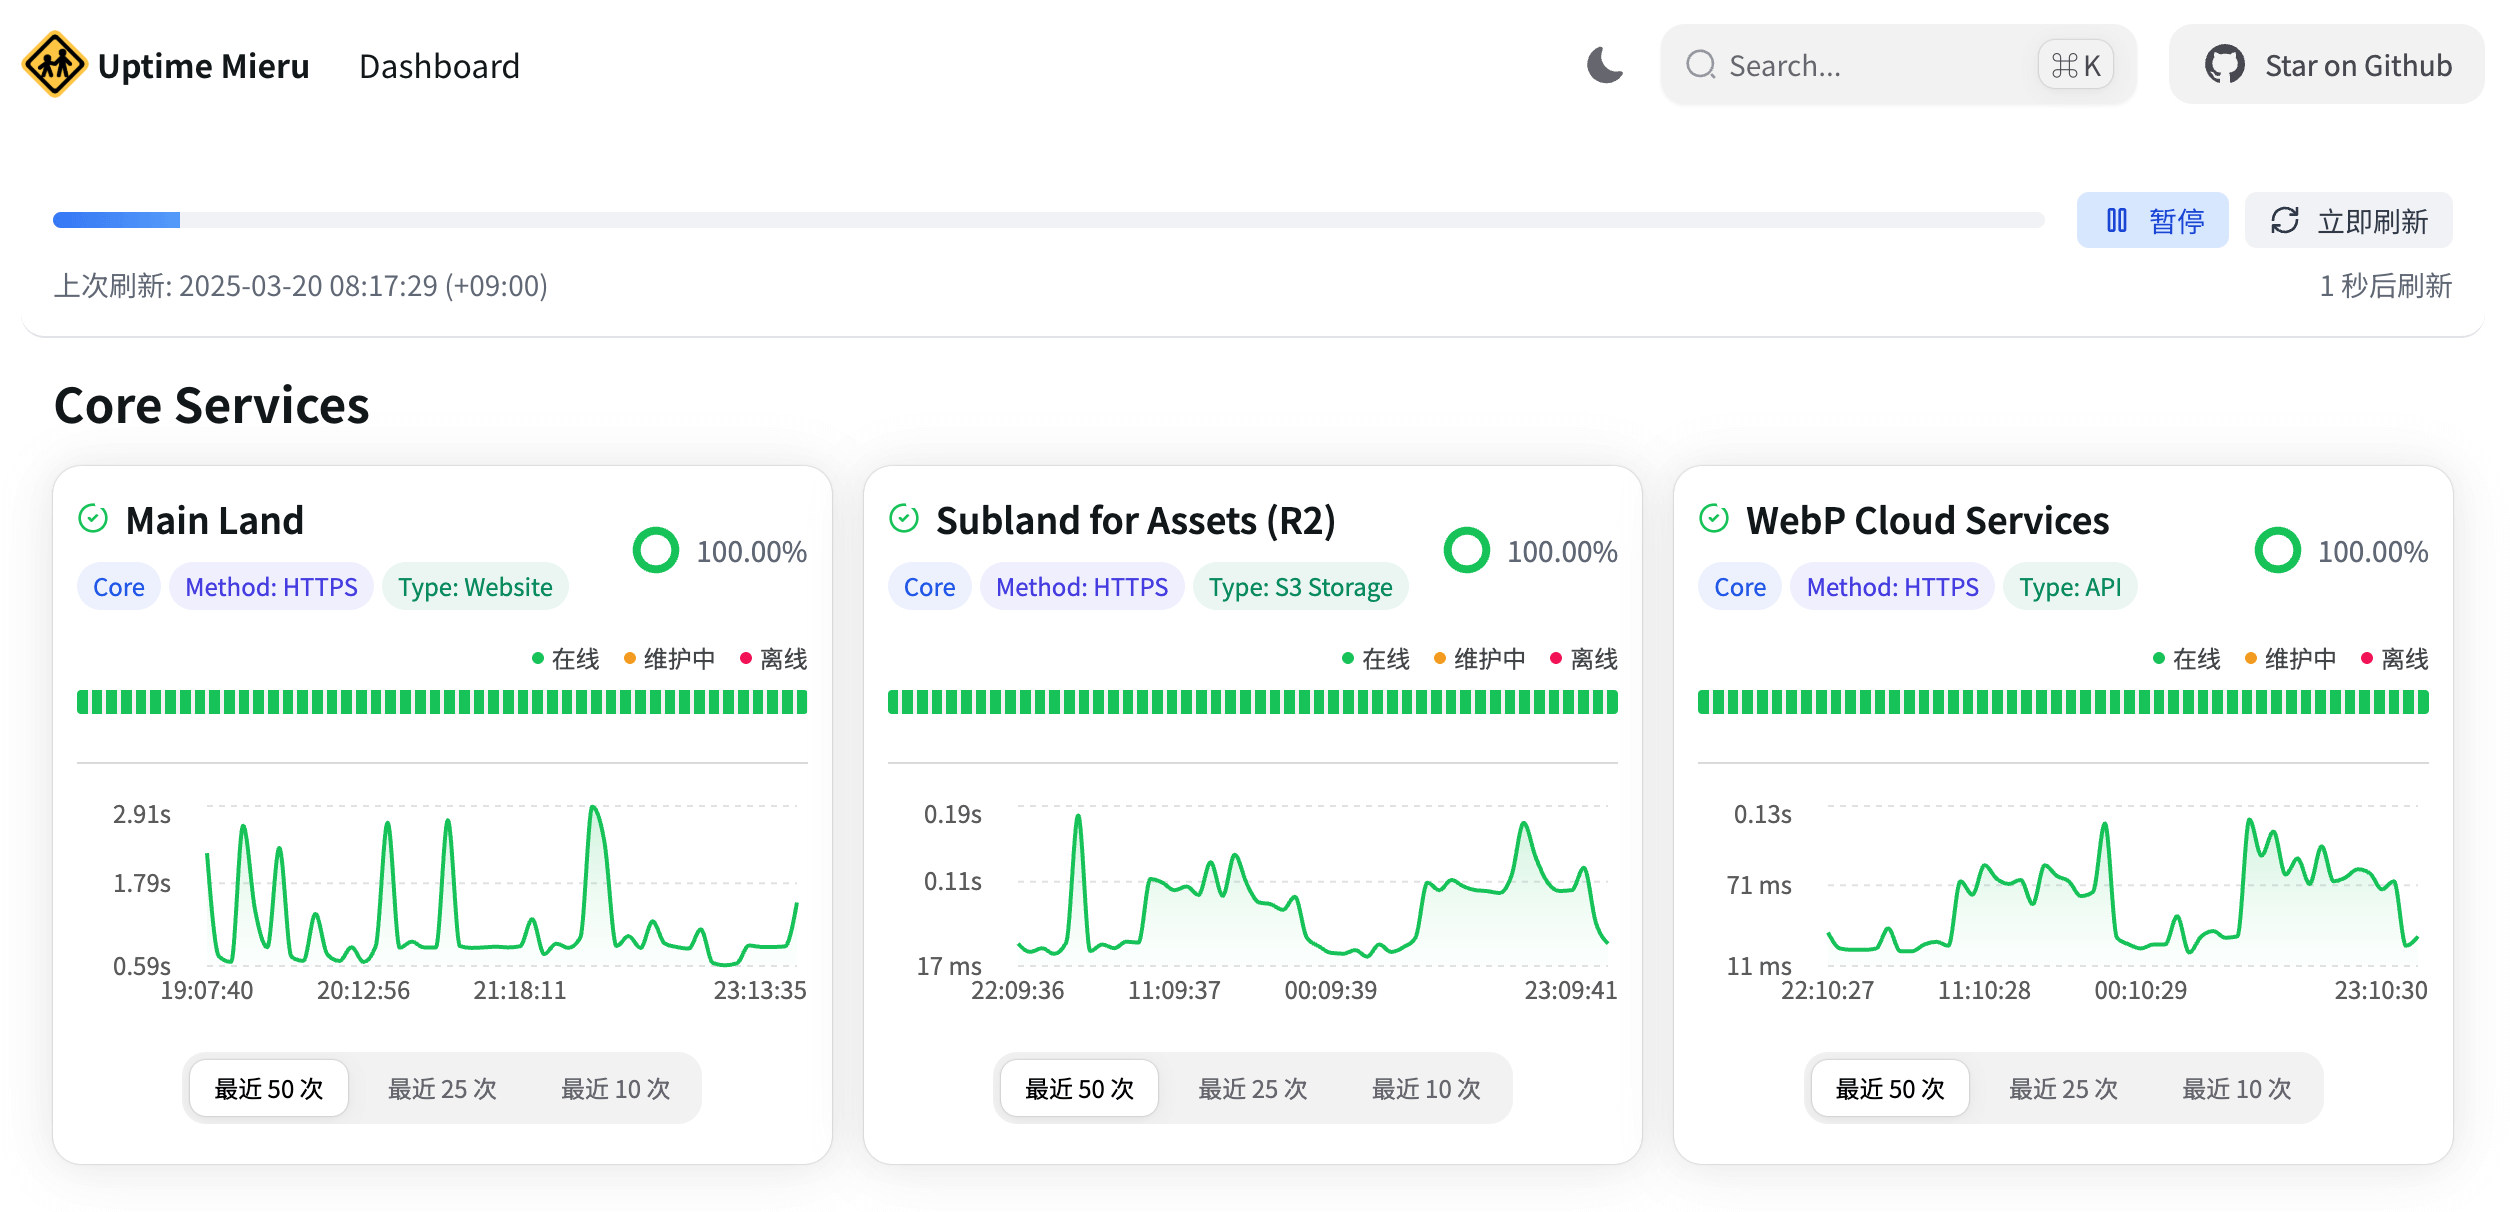Click the refresh countdown progress bar
2510x1212 pixels.
[x=1047, y=220]
